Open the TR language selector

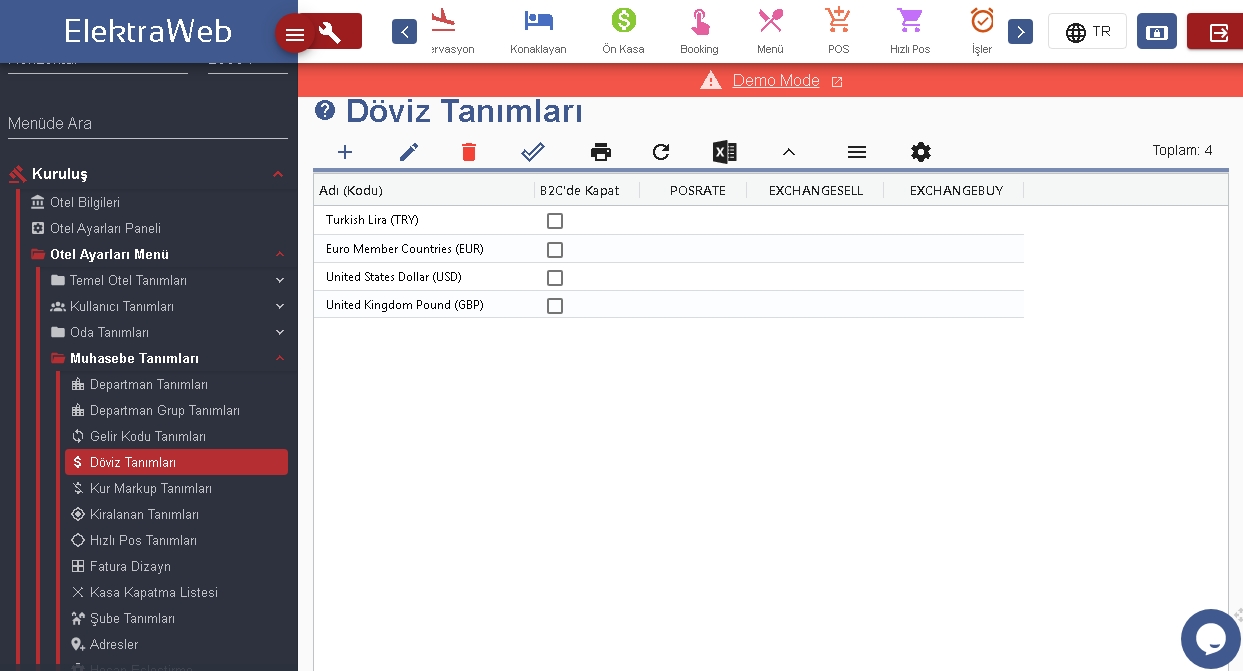(x=1087, y=32)
